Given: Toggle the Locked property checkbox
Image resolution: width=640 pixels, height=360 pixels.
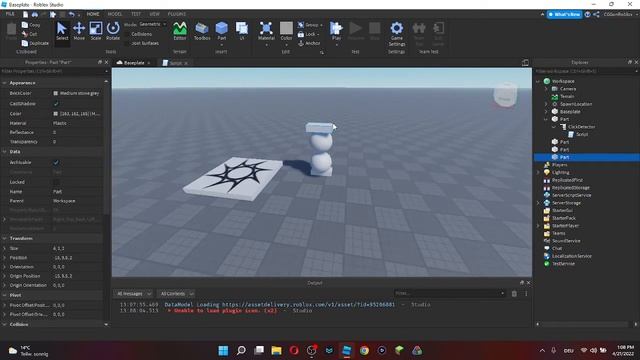Looking at the screenshot, I should [x=56, y=182].
